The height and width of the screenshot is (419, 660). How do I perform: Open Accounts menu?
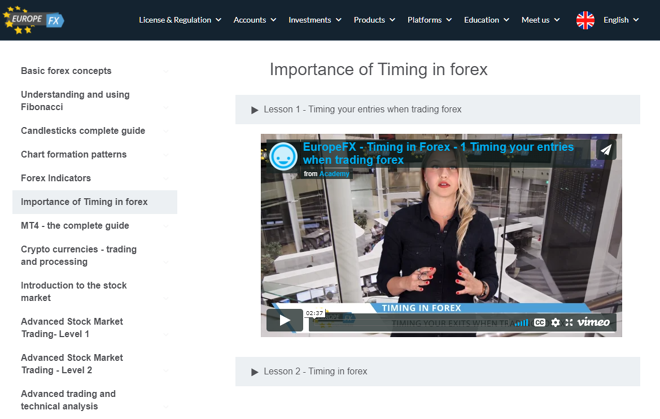[255, 20]
